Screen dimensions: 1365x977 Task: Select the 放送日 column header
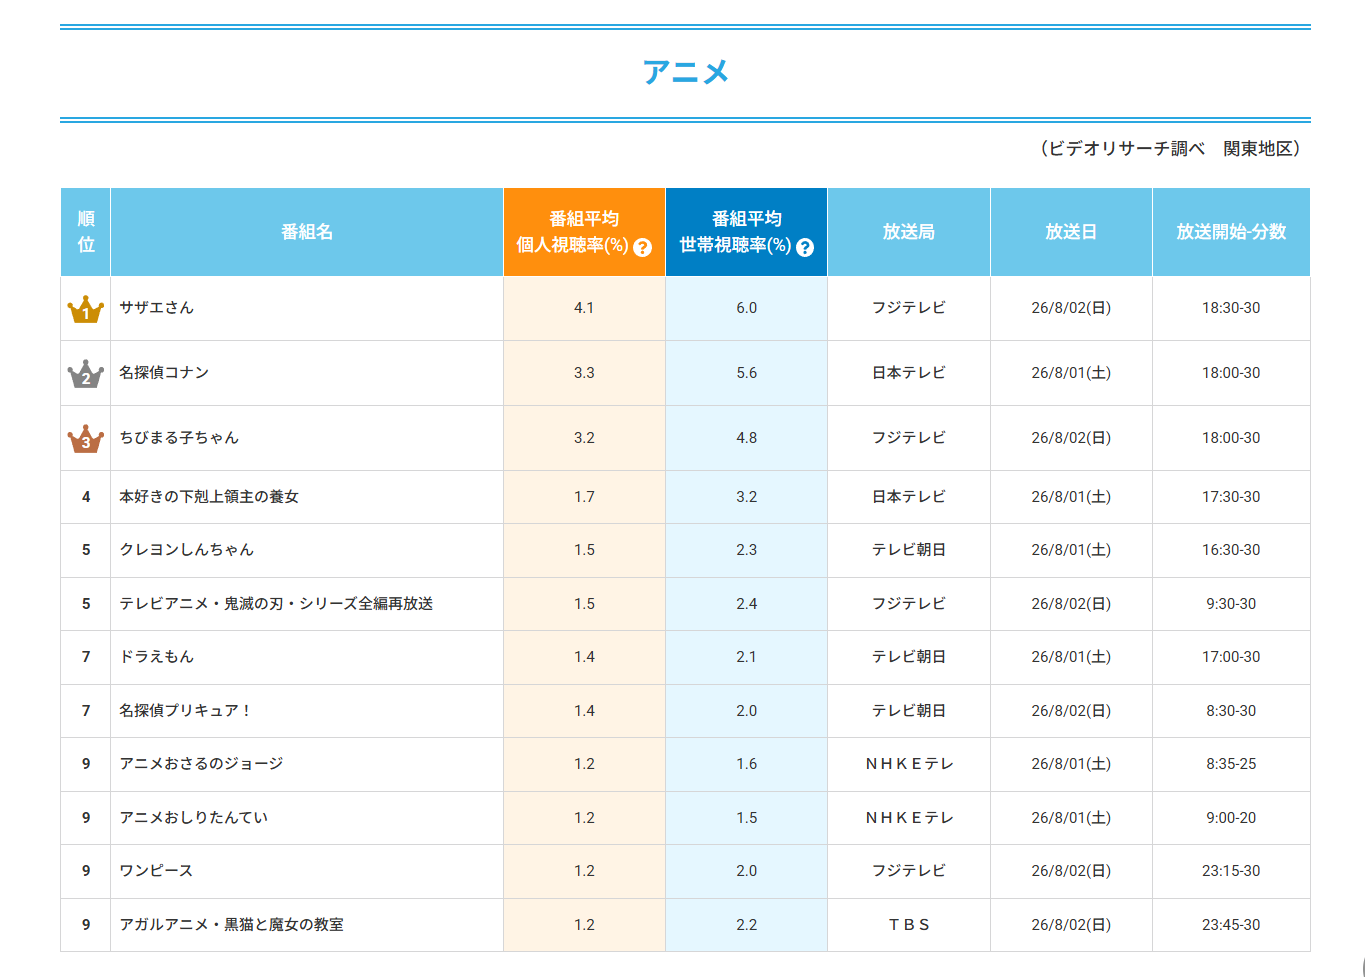pyautogui.click(x=1071, y=232)
